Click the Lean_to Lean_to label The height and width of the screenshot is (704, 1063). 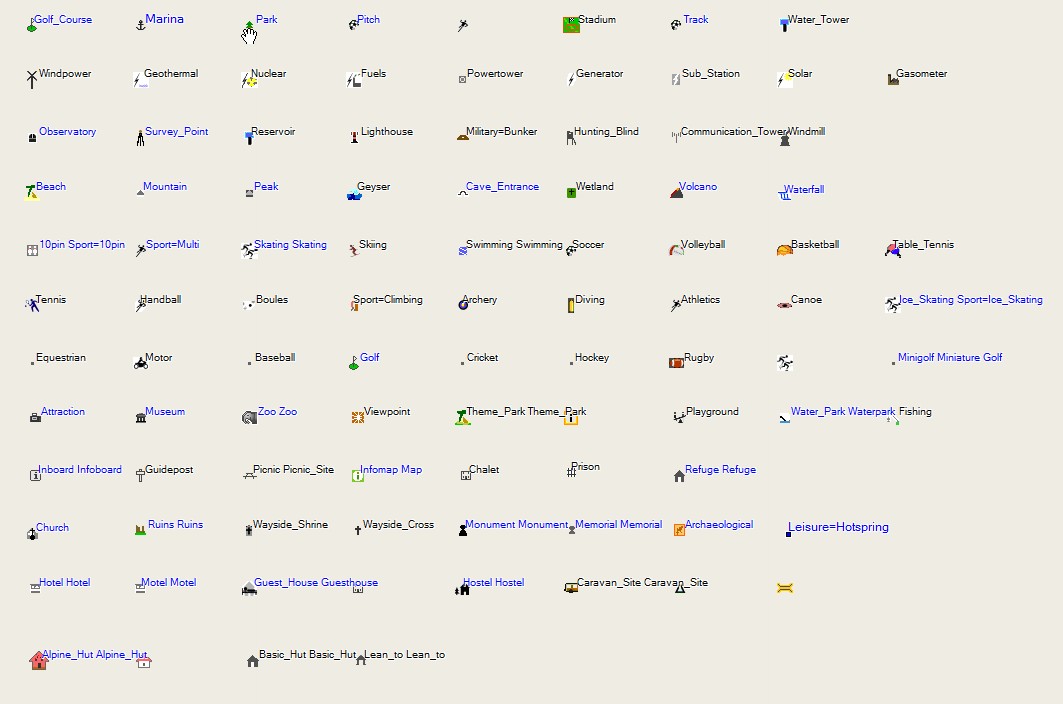(405, 654)
